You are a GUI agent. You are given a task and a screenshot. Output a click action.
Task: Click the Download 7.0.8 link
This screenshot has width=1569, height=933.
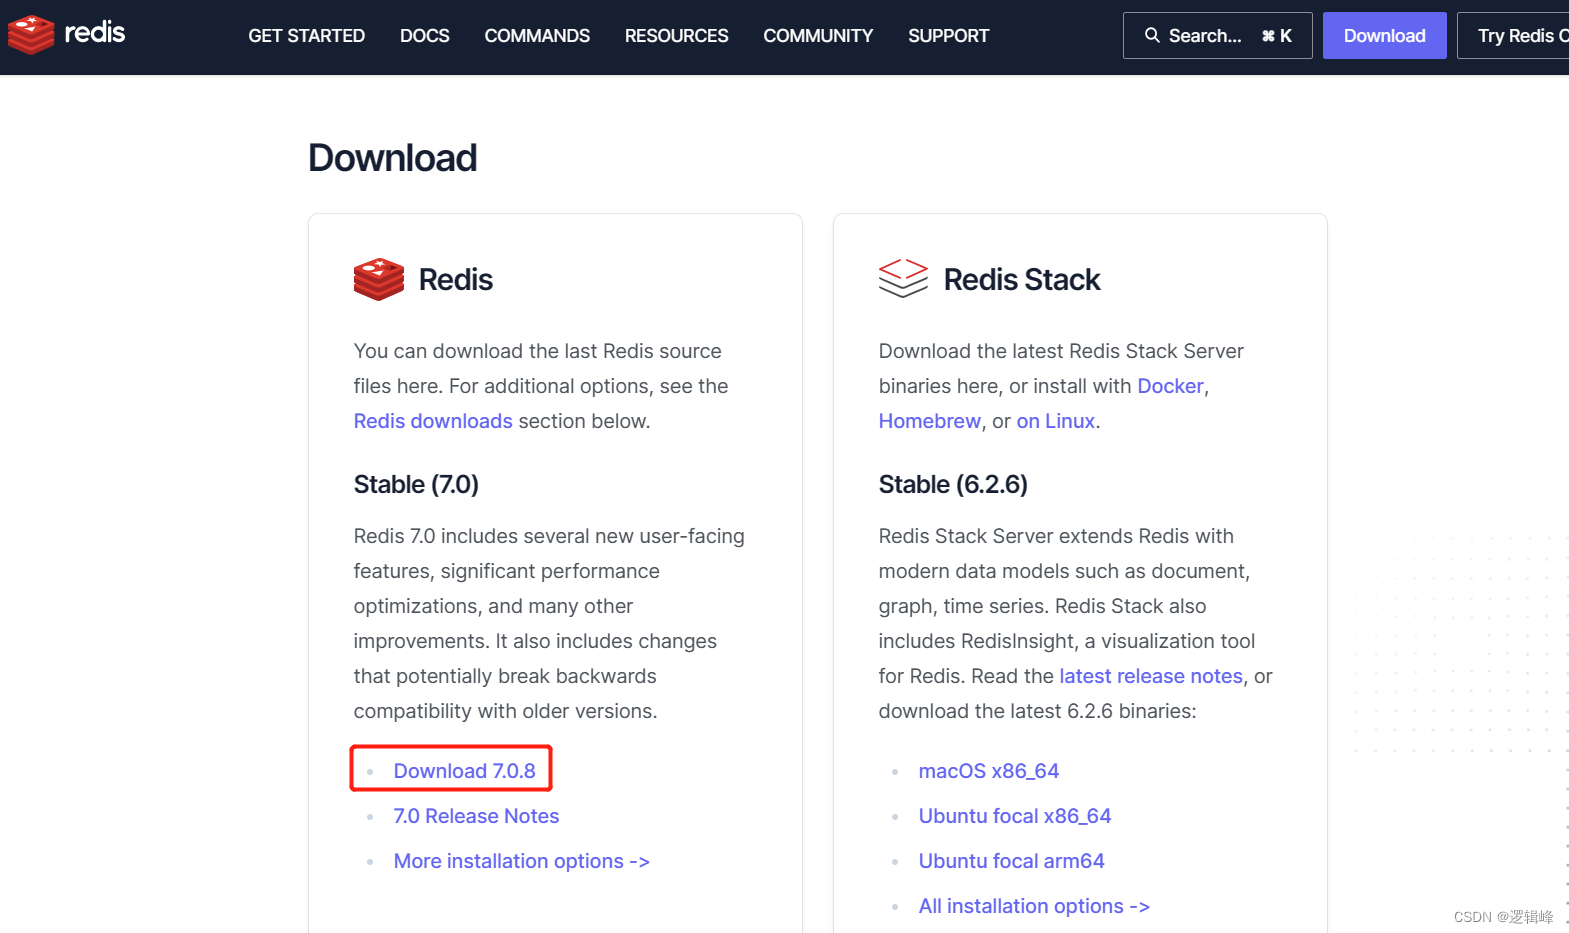pyautogui.click(x=464, y=771)
